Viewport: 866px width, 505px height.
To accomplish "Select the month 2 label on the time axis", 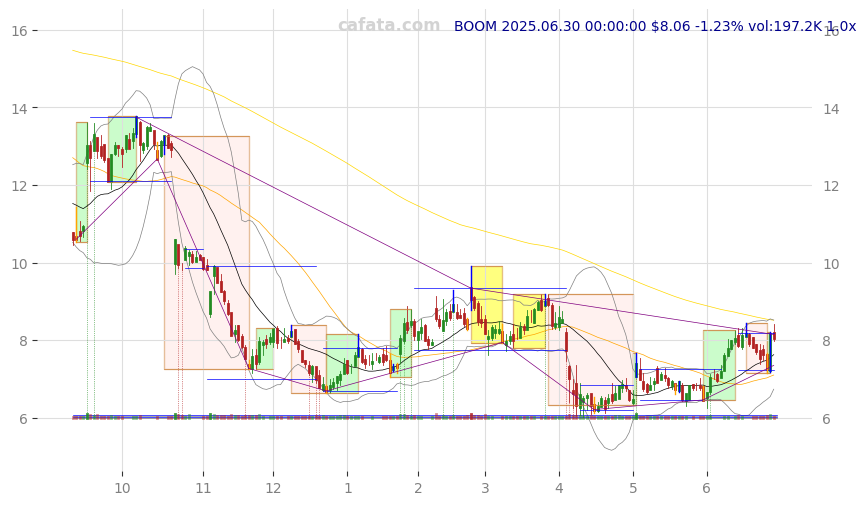I will (x=418, y=488).
